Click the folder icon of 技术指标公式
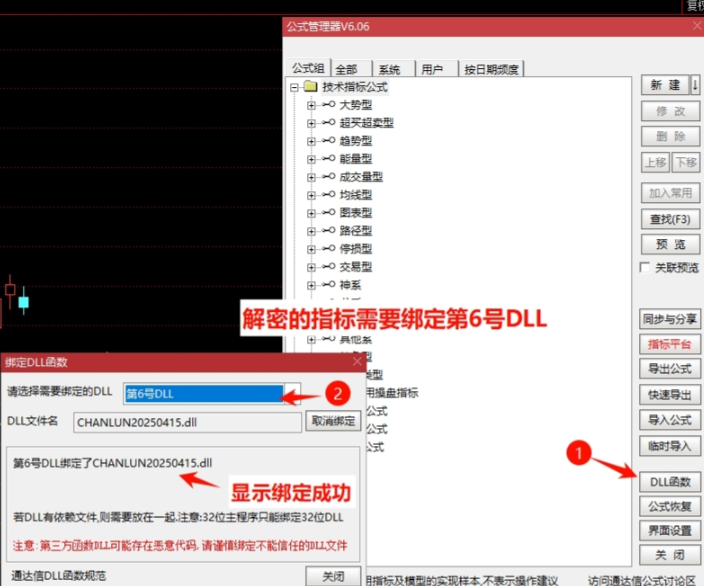 pyautogui.click(x=311, y=86)
